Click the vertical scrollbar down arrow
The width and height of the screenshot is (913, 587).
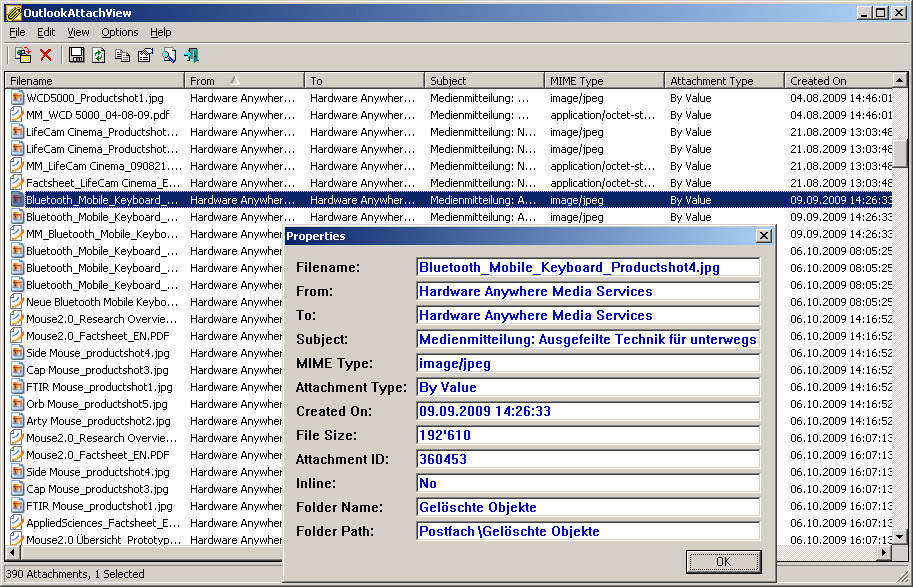pyautogui.click(x=900, y=537)
